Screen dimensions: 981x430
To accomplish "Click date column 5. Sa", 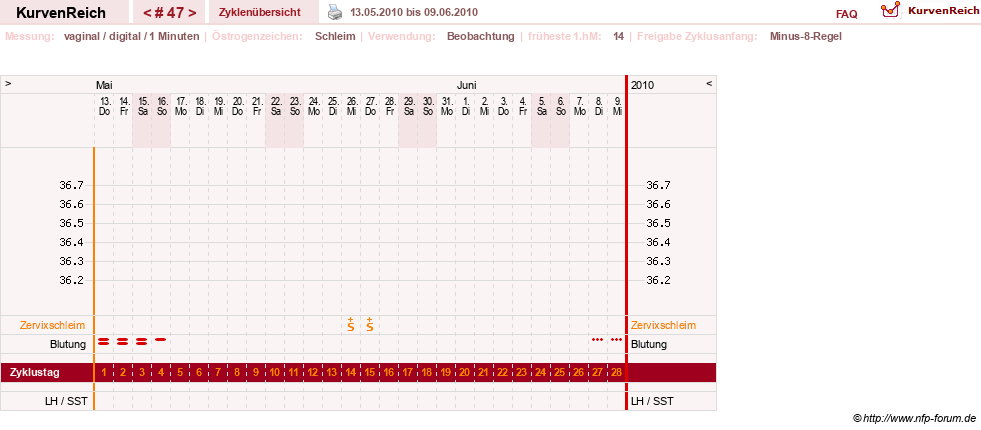I will [541, 106].
